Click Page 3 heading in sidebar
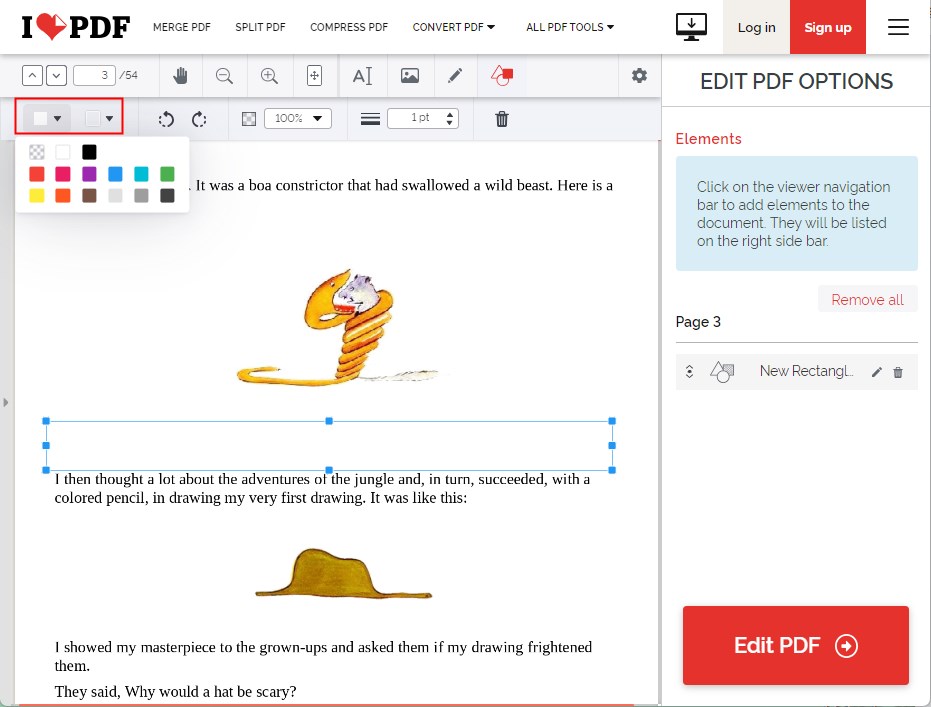 [698, 322]
